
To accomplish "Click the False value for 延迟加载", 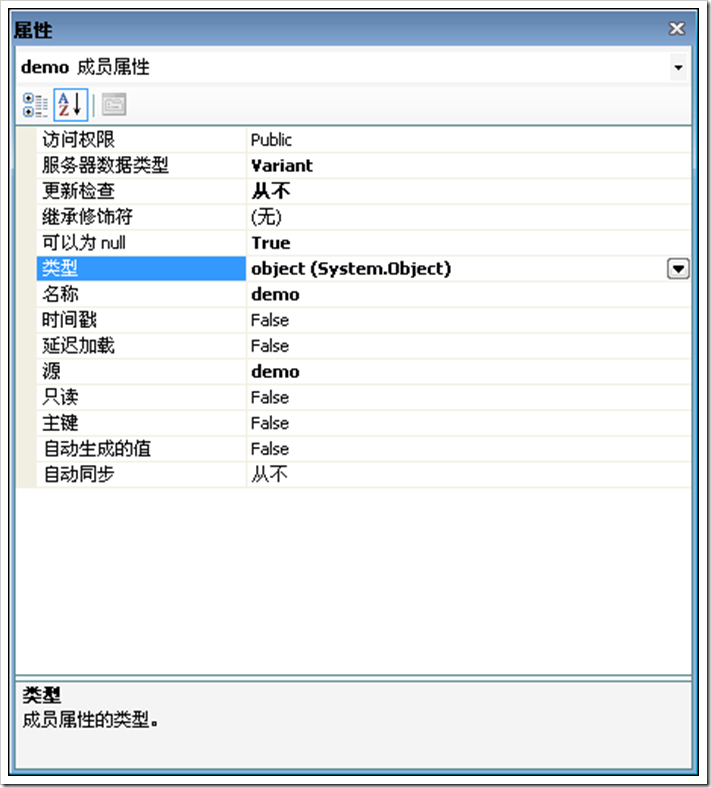I will [x=468, y=346].
